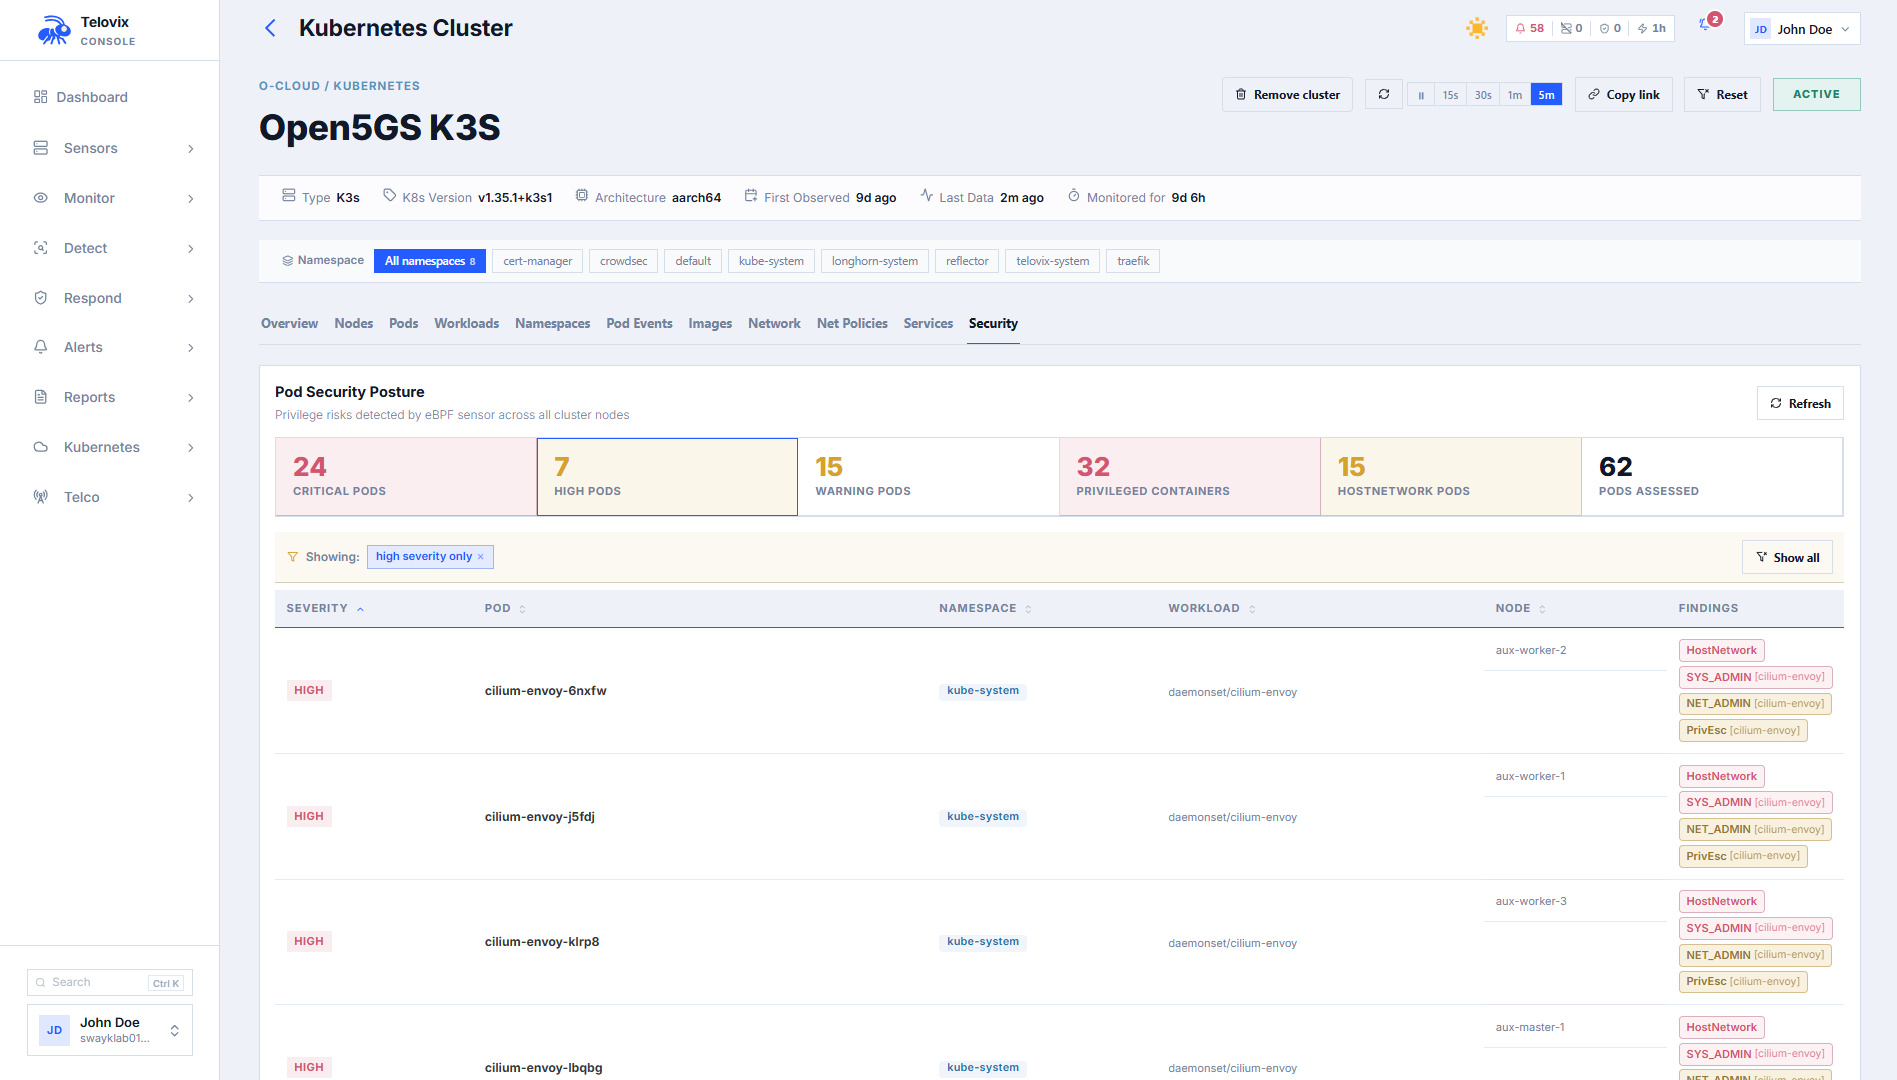
Task: Expand the Reports menu chevron
Action: tap(190, 398)
